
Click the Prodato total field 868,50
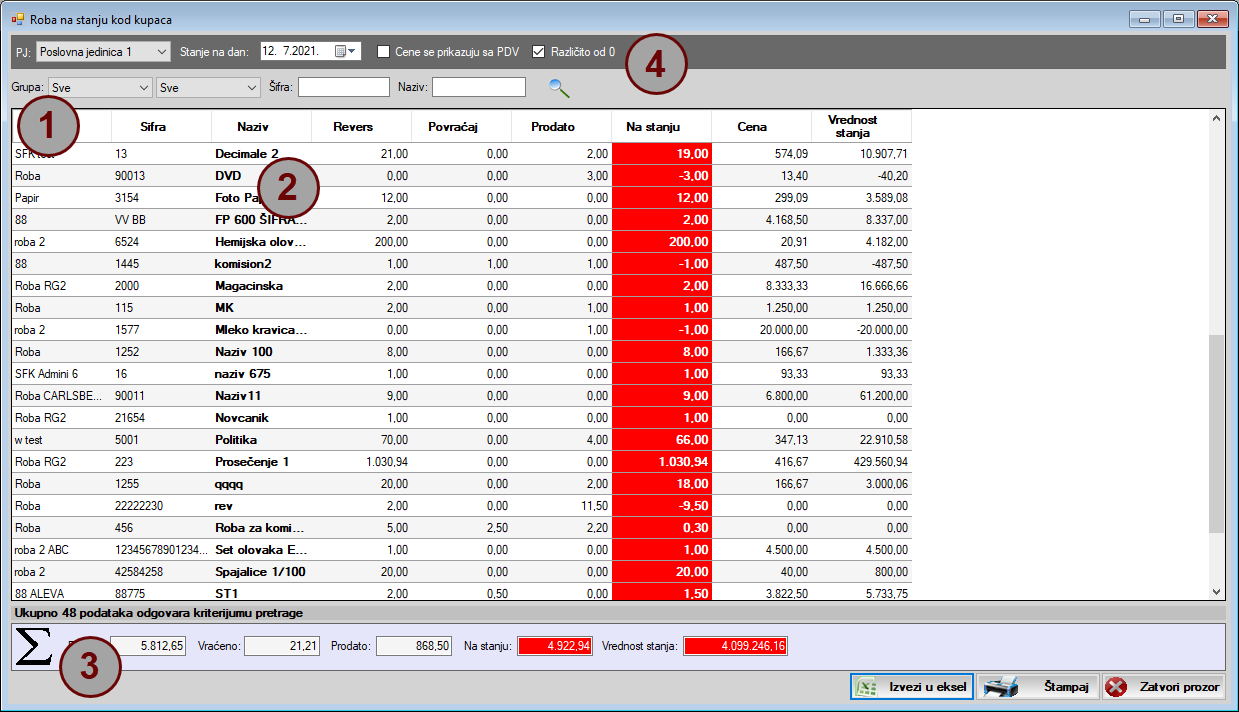pos(415,646)
